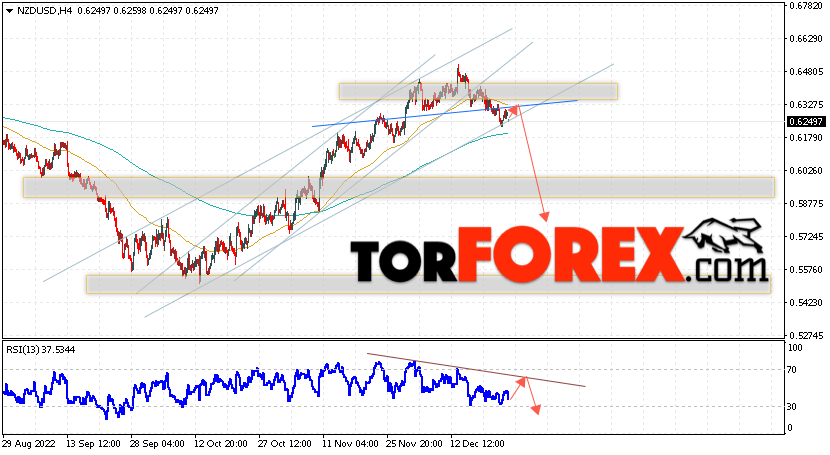Click the RSI scale value 30
This screenshot has width=830, height=455.
(792, 407)
